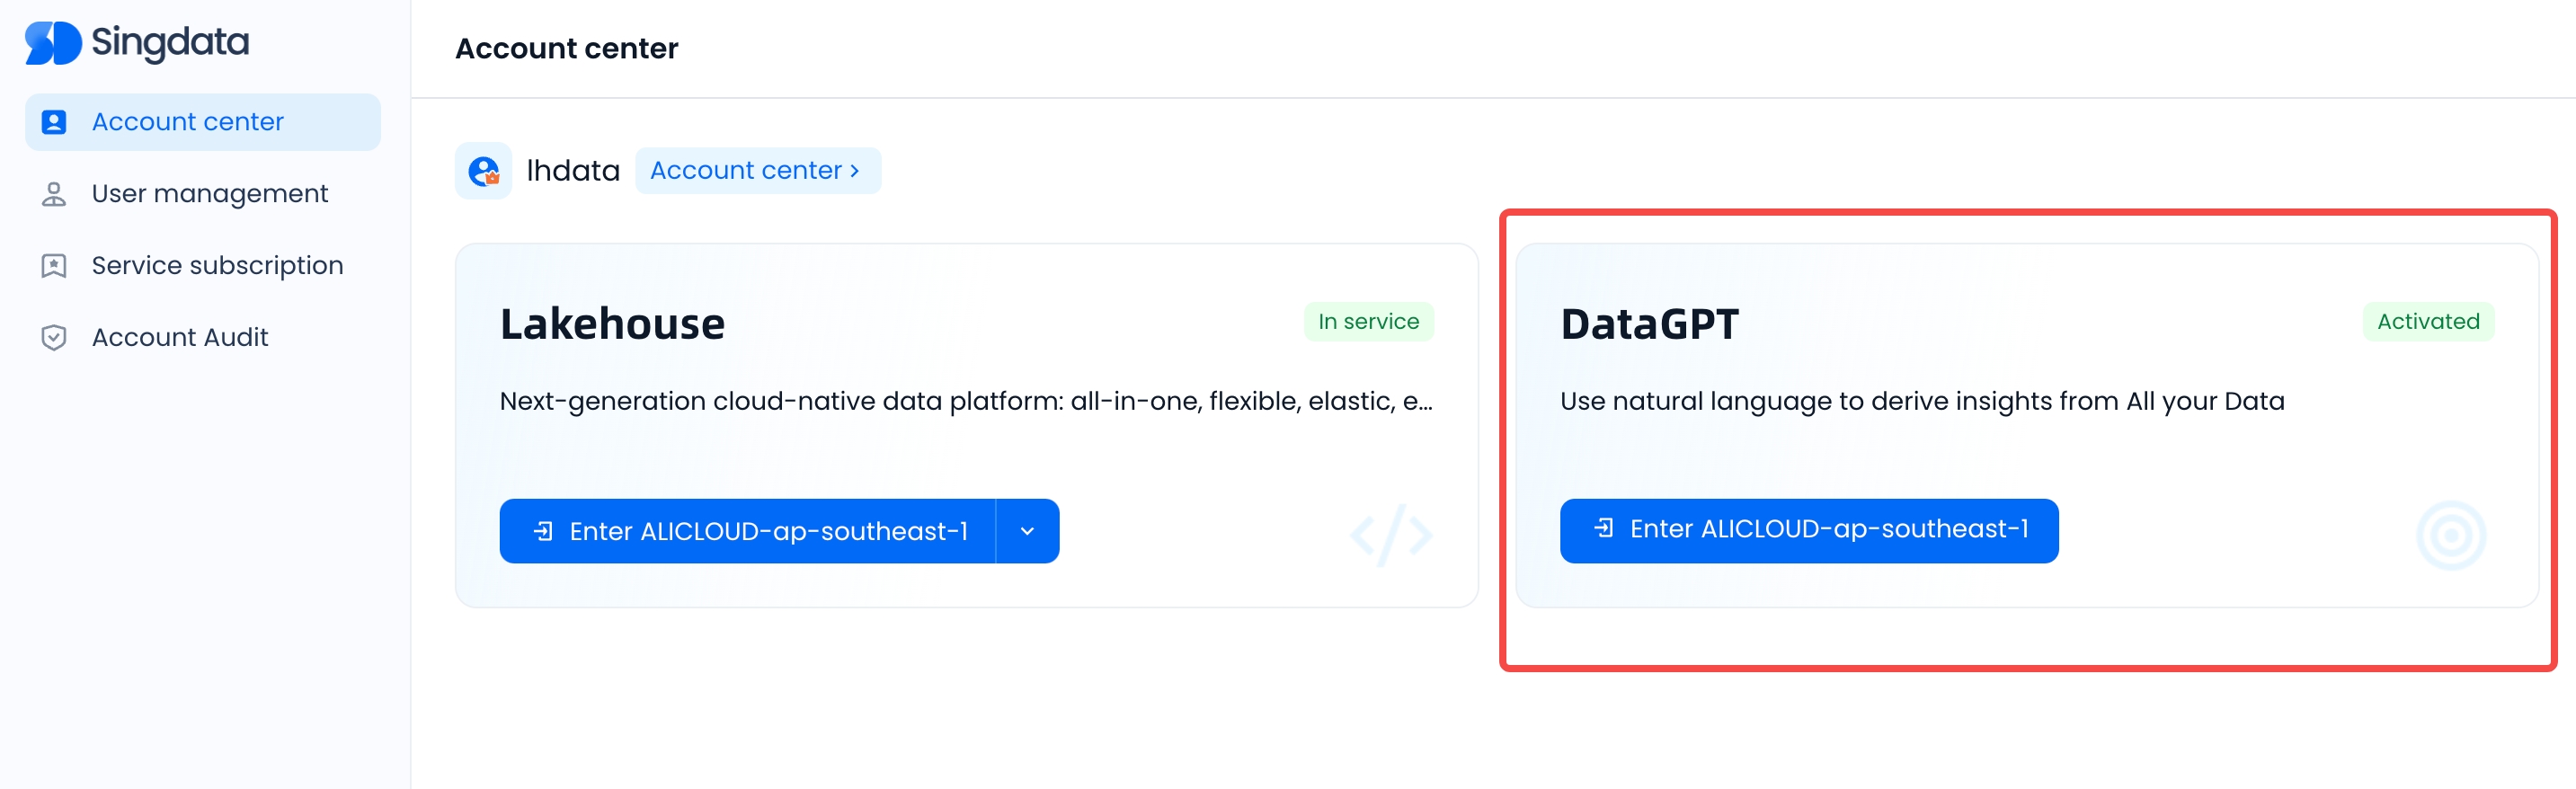Click enter icon on DataGPT button
This screenshot has width=2576, height=789.
tap(1603, 528)
